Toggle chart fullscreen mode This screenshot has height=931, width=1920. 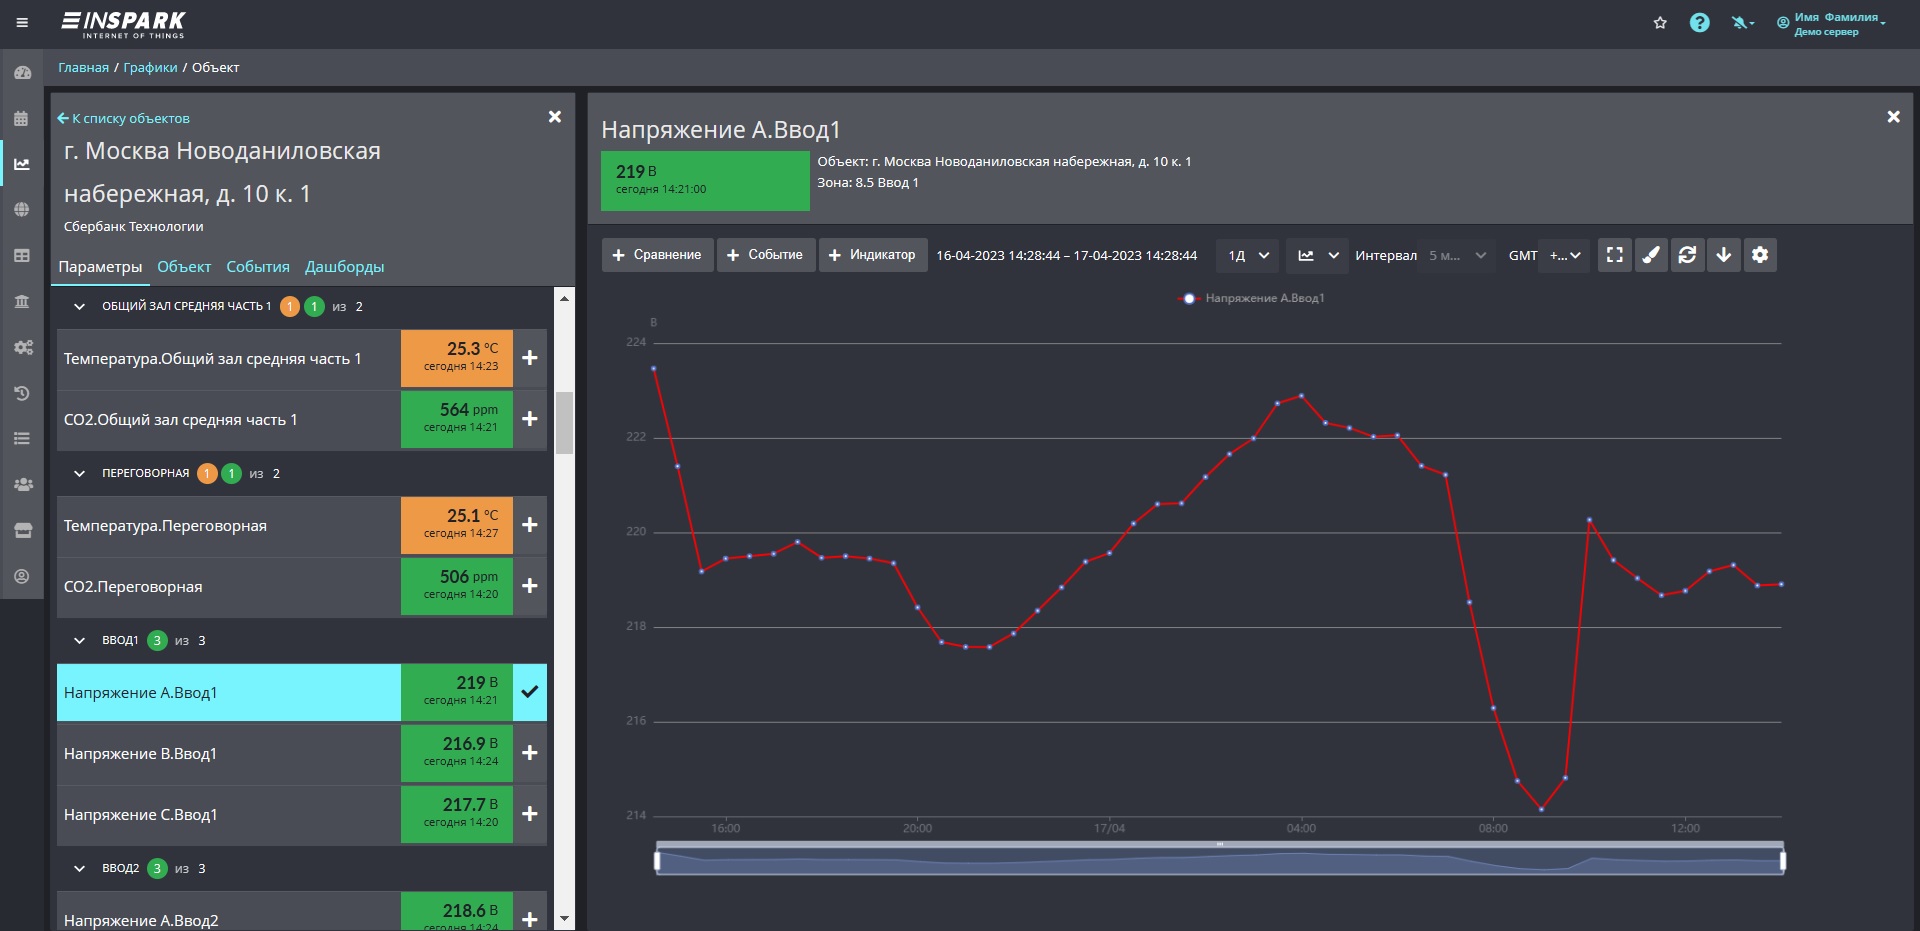coord(1614,255)
